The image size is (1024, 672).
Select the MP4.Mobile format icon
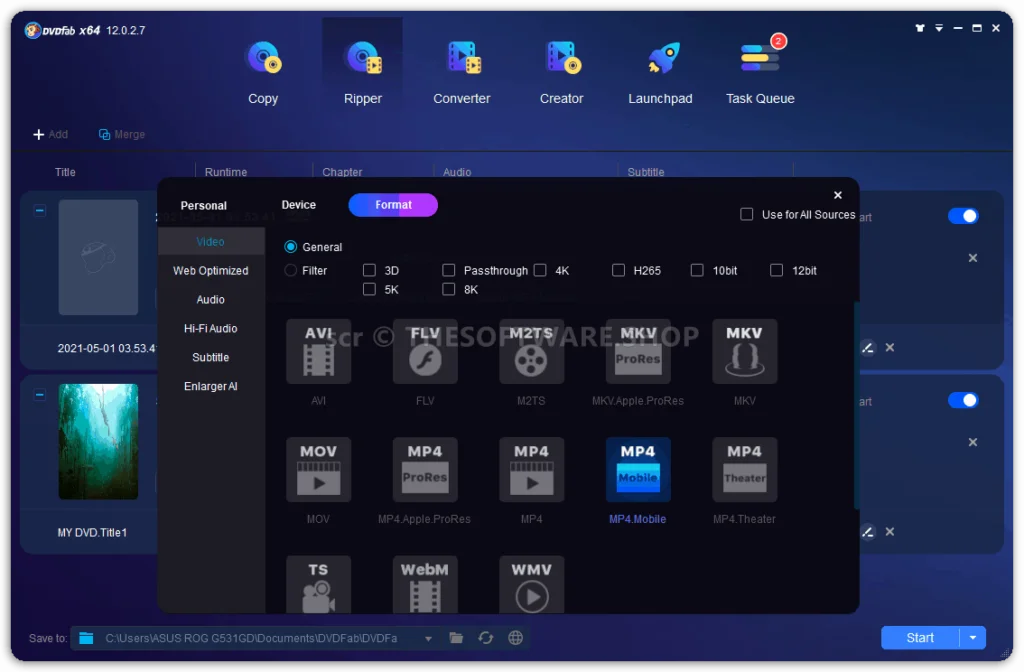click(x=638, y=470)
